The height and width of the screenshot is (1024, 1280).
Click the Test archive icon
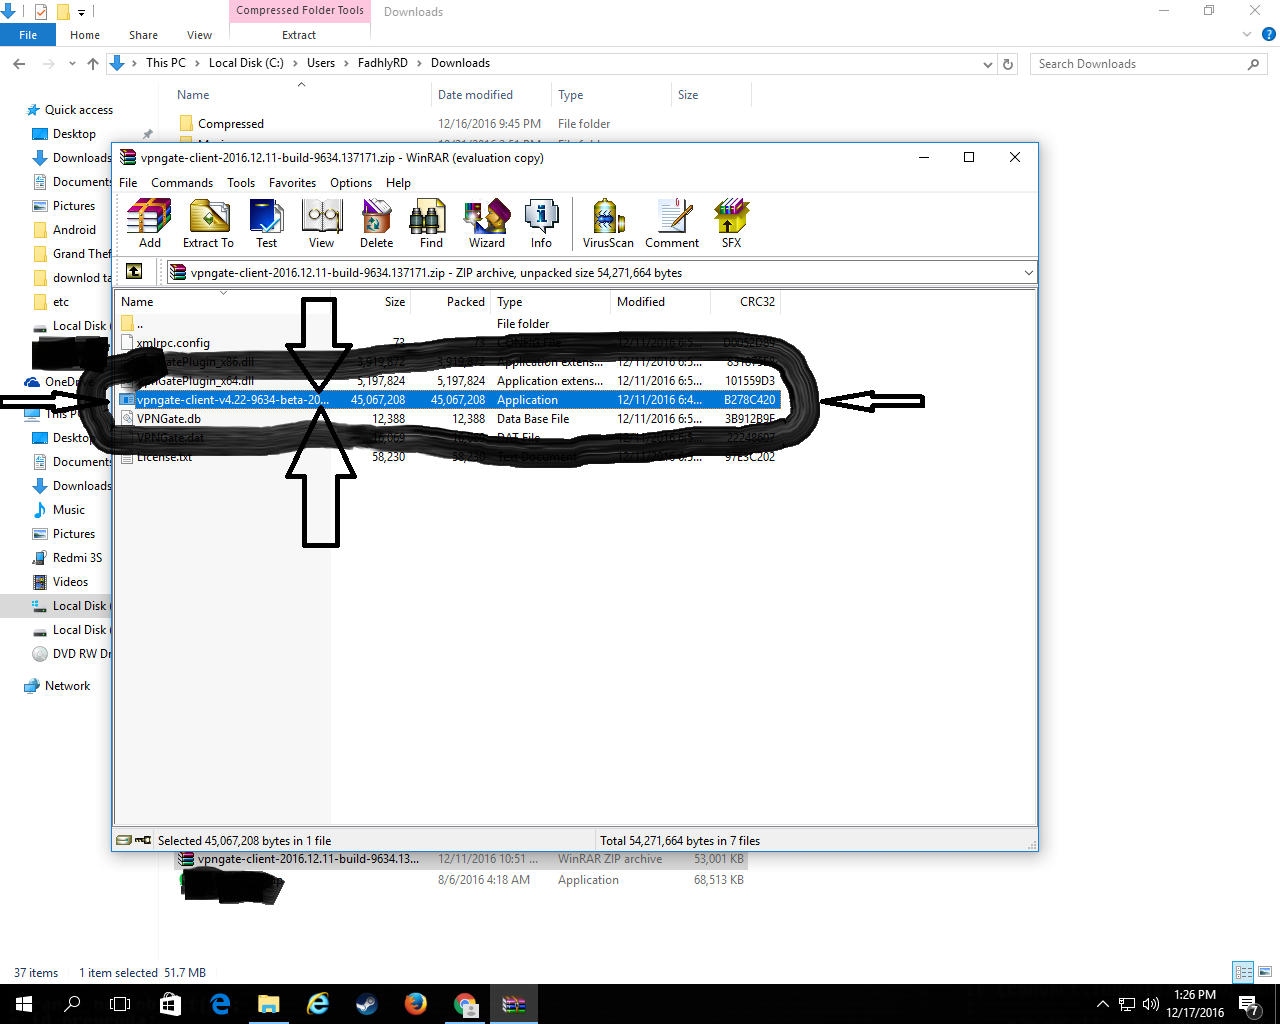pos(266,223)
